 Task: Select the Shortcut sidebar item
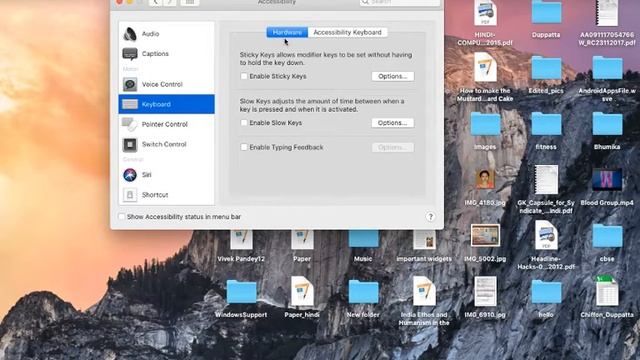[x=166, y=195]
